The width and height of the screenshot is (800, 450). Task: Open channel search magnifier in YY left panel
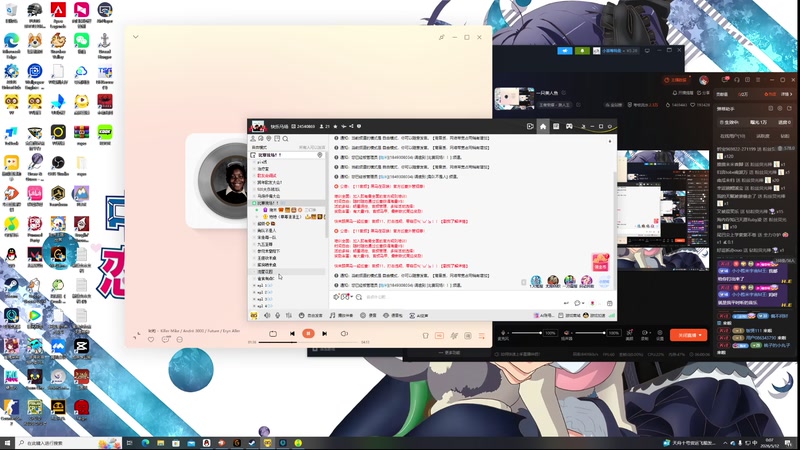coord(285,139)
